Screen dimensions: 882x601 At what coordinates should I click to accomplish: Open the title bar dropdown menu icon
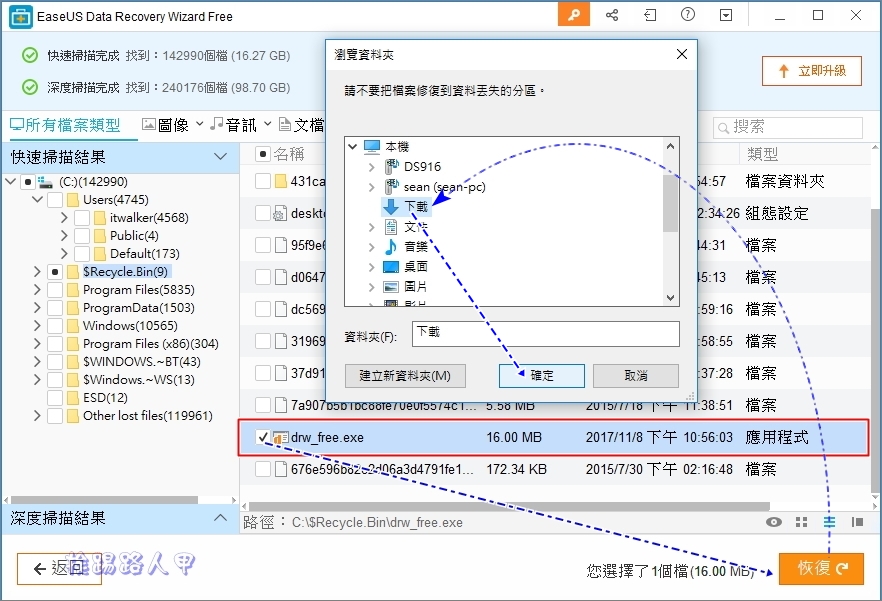click(x=726, y=15)
